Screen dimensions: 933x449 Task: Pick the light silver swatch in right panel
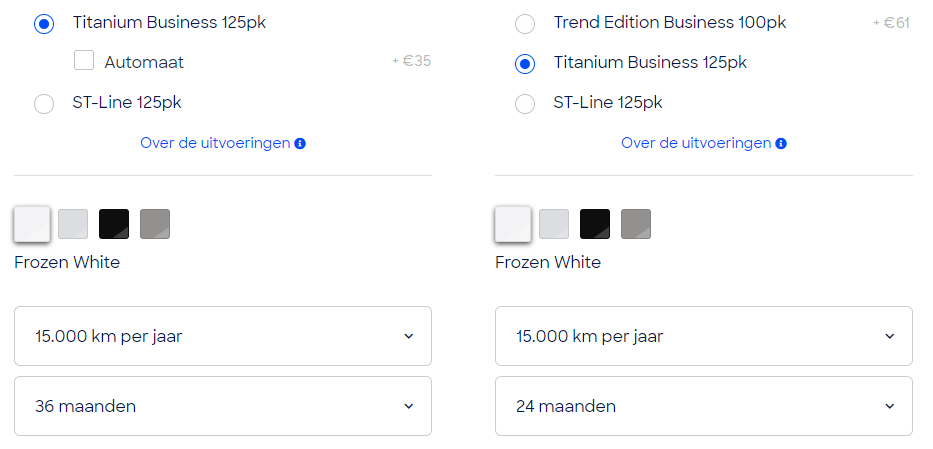click(554, 224)
